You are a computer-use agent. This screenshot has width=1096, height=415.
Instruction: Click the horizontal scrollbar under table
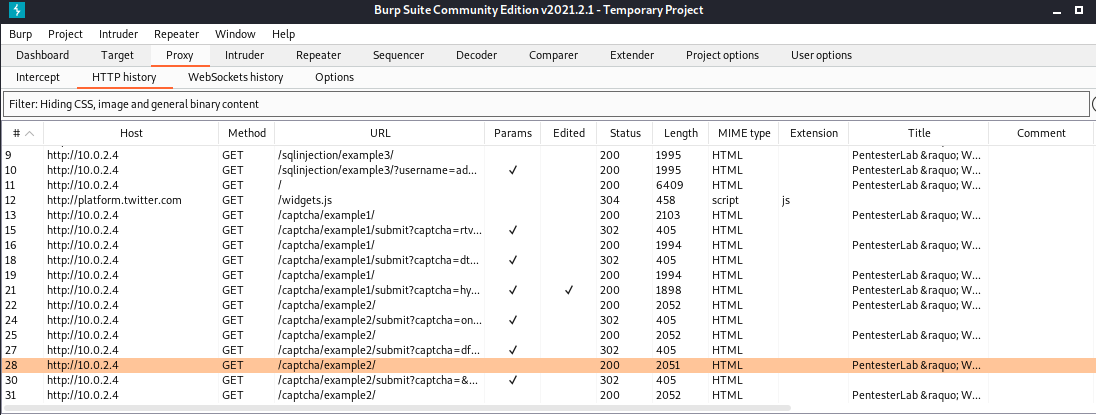397,407
